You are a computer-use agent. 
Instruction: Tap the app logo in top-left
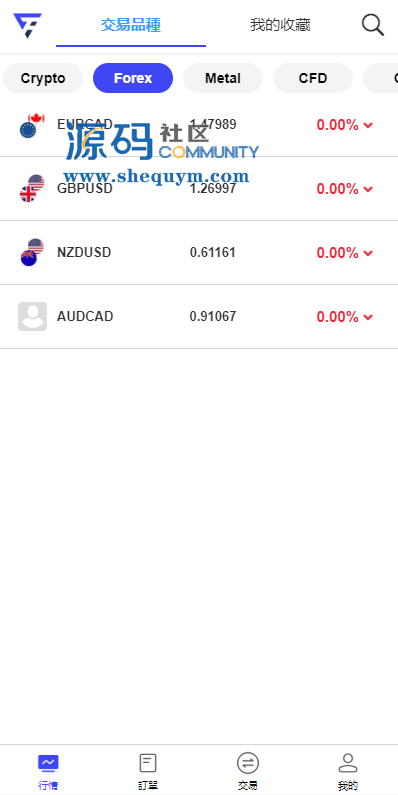pyautogui.click(x=27, y=25)
